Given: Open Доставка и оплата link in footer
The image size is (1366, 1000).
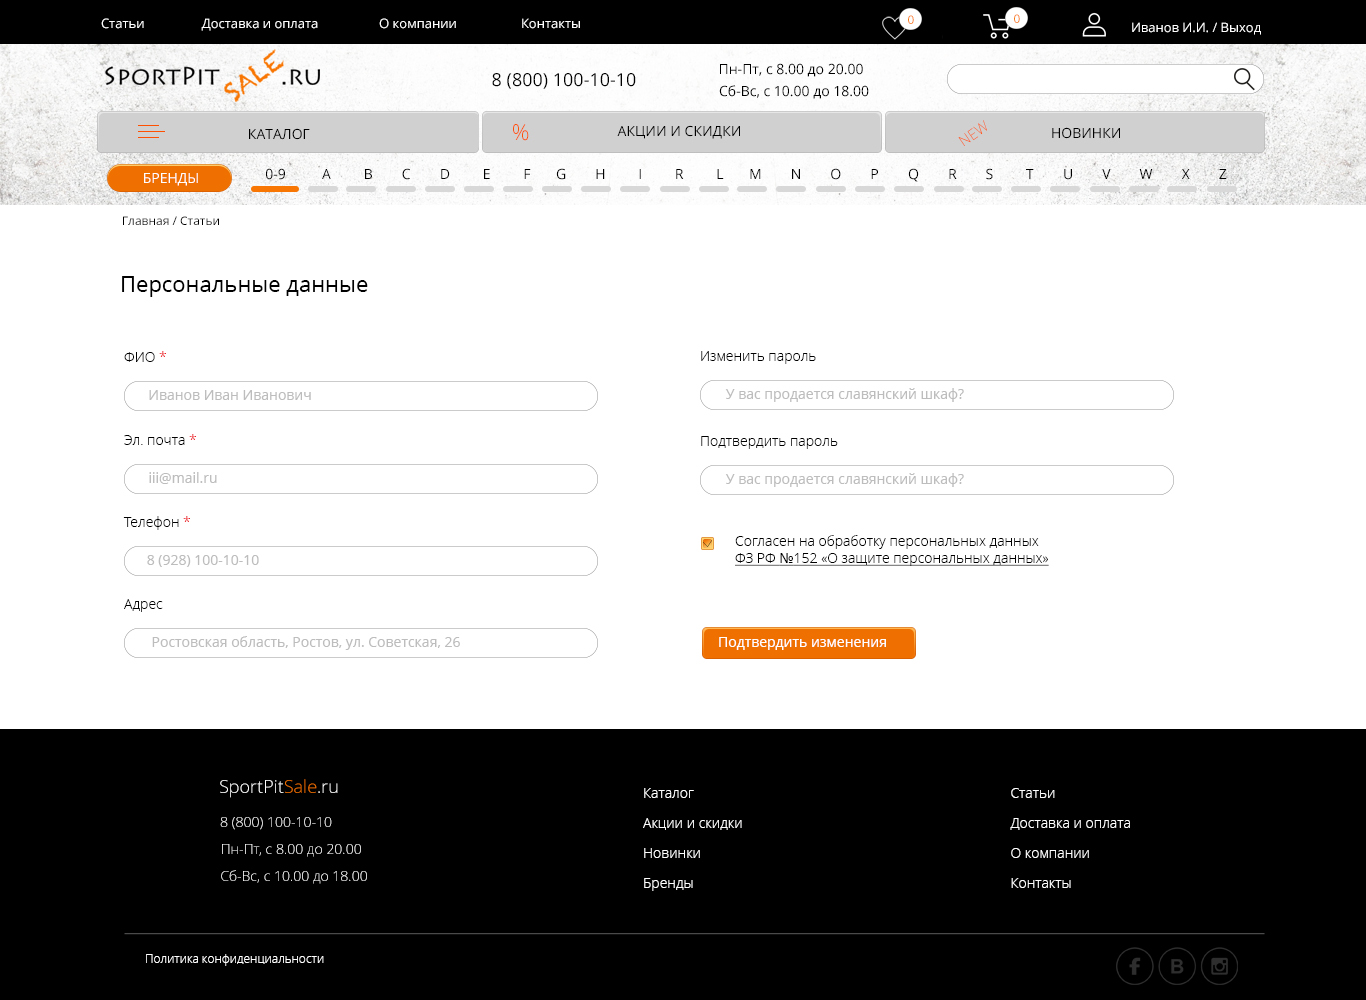Looking at the screenshot, I should coord(1070,823).
